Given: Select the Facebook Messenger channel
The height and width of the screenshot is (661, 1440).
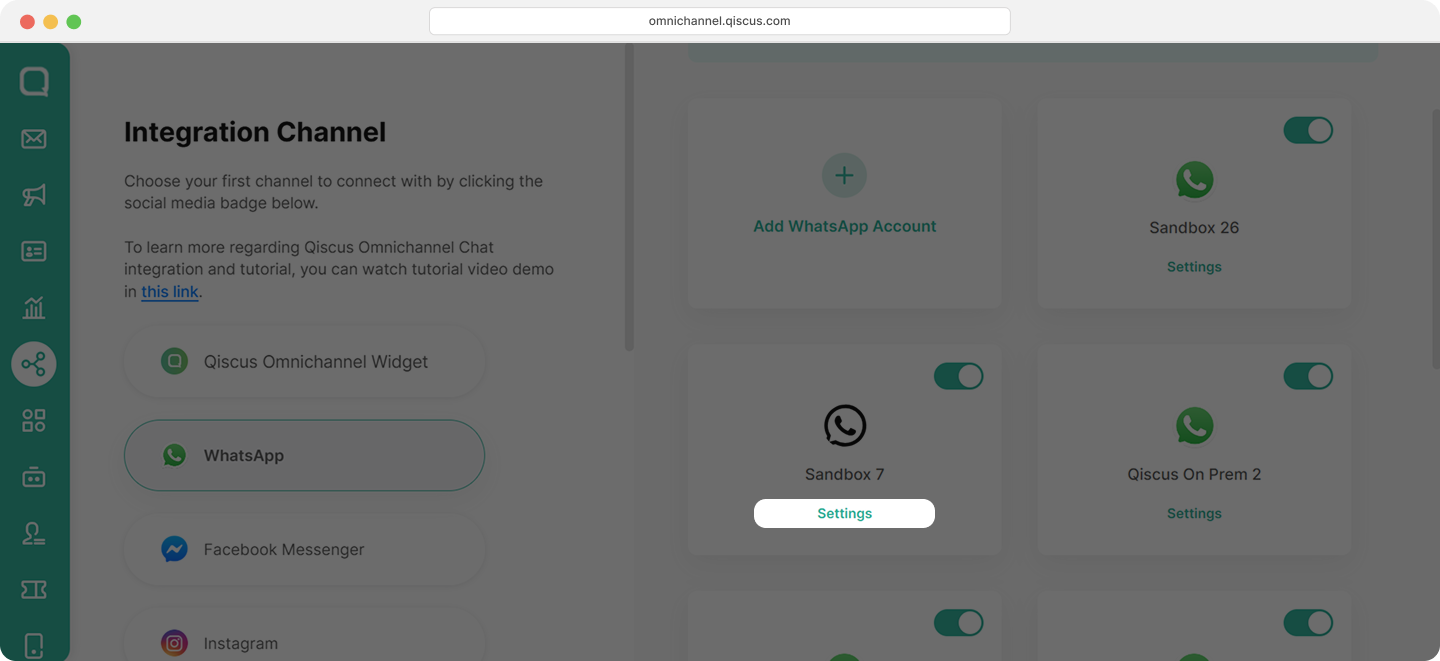Looking at the screenshot, I should (x=304, y=549).
